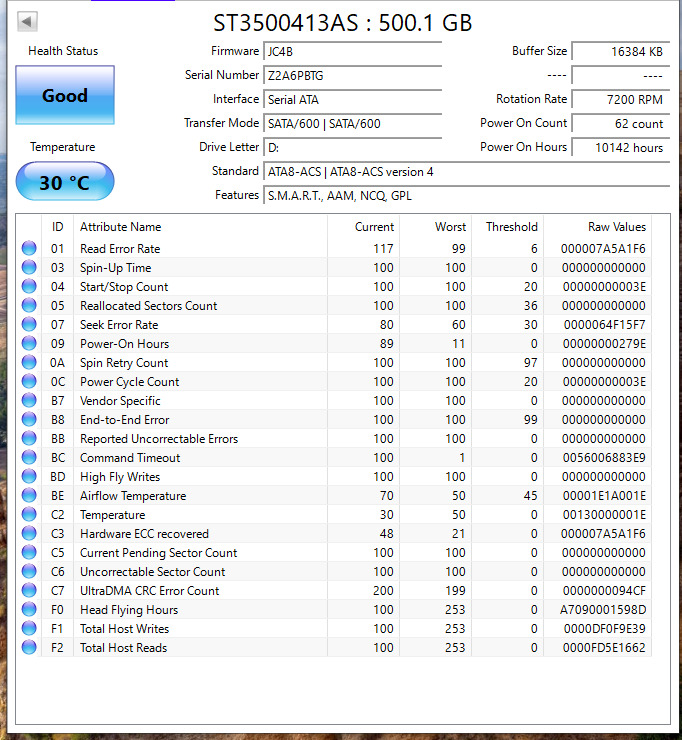The width and height of the screenshot is (682, 740).
Task: Click the Interface field Serial ATA
Action: 353,100
